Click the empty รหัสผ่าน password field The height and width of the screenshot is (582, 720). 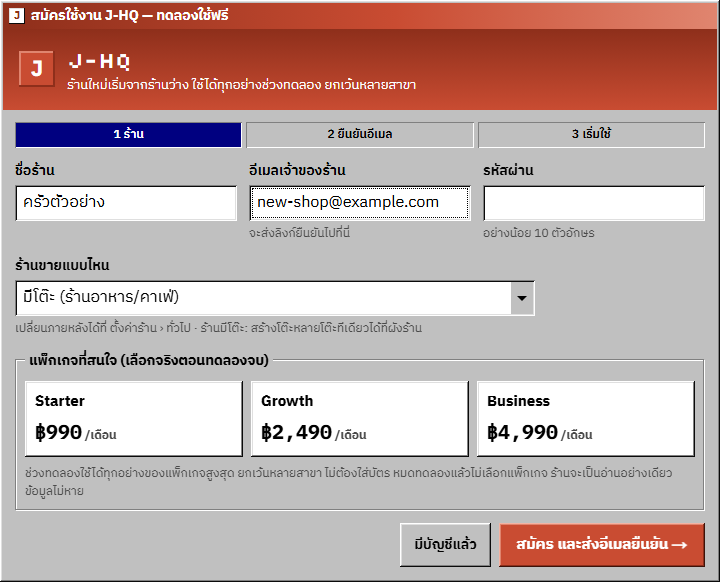pos(594,203)
